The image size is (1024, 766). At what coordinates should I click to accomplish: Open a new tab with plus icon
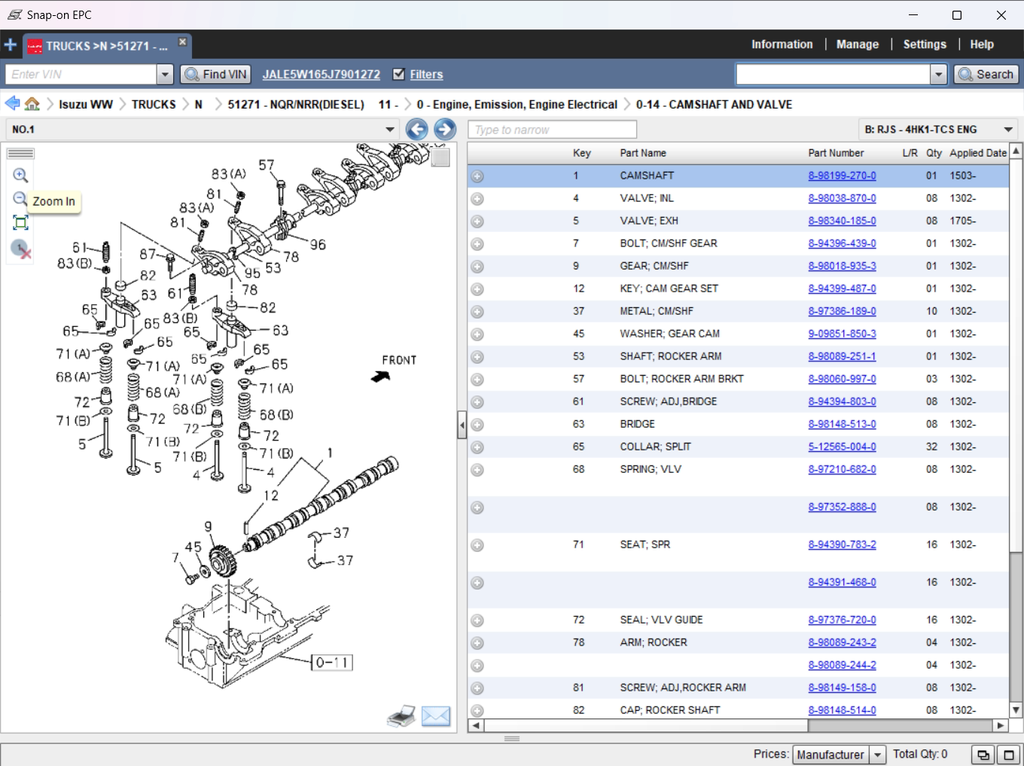[10, 45]
